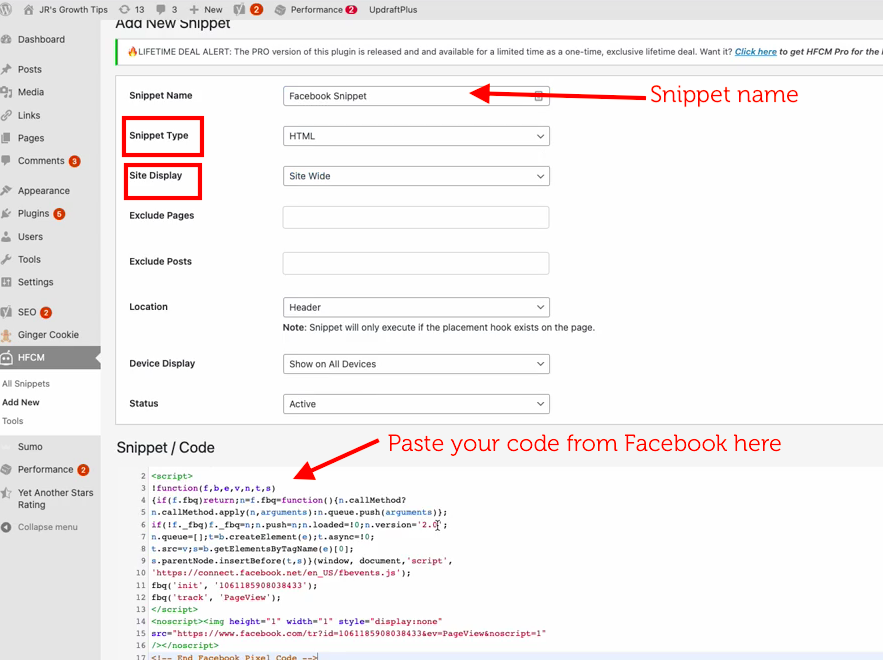Open UpdraftPlus in the admin bar

tap(393, 10)
